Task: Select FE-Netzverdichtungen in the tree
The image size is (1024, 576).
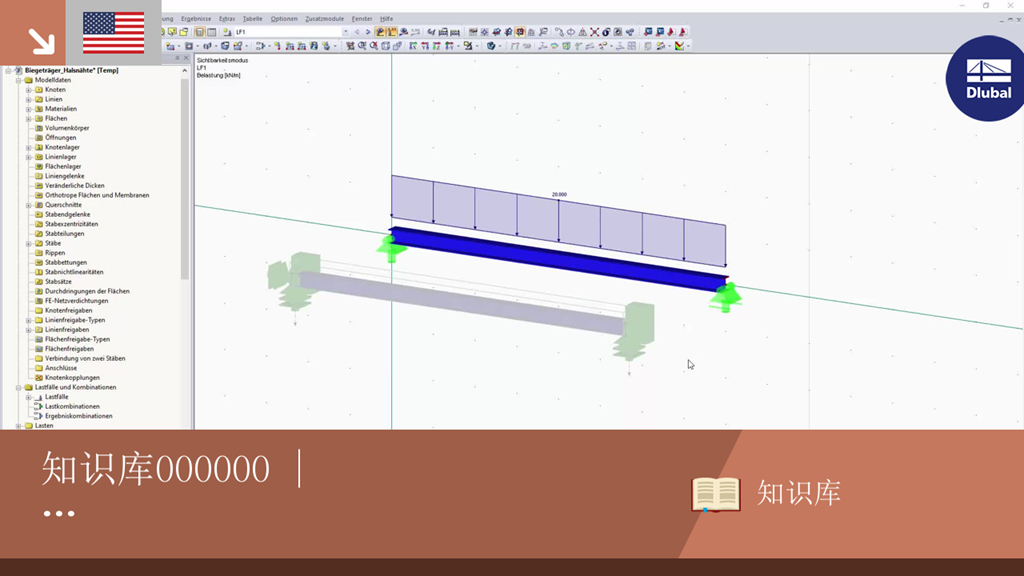Action: coord(76,301)
